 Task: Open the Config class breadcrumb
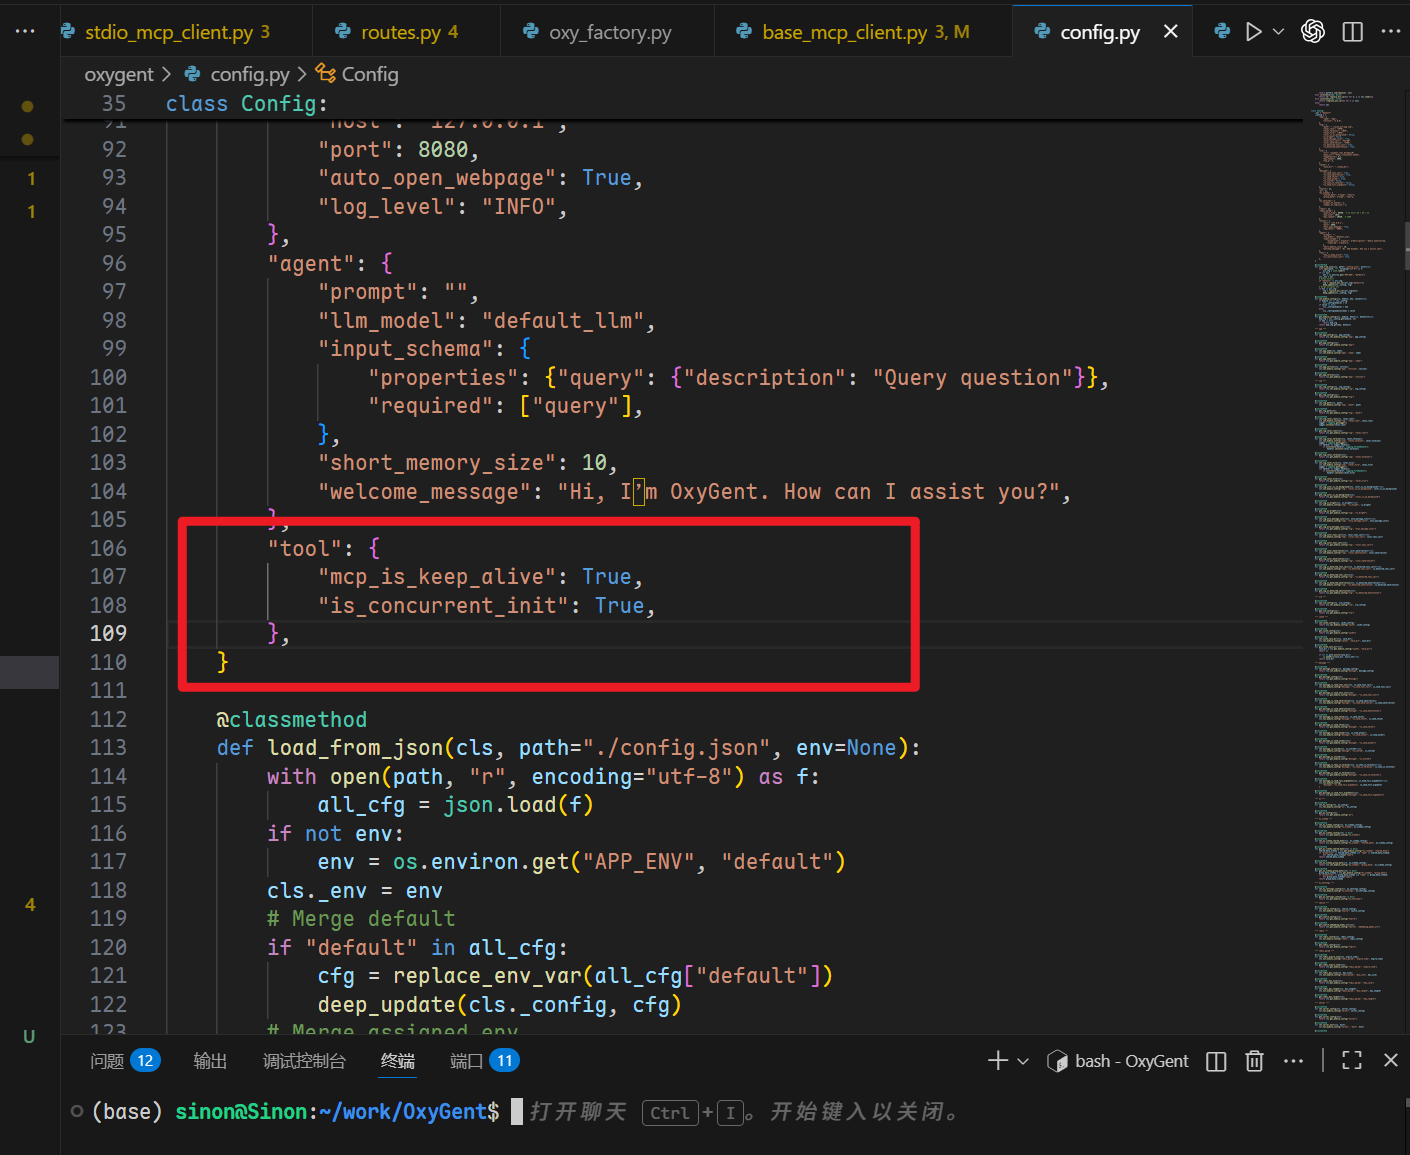coord(369,74)
